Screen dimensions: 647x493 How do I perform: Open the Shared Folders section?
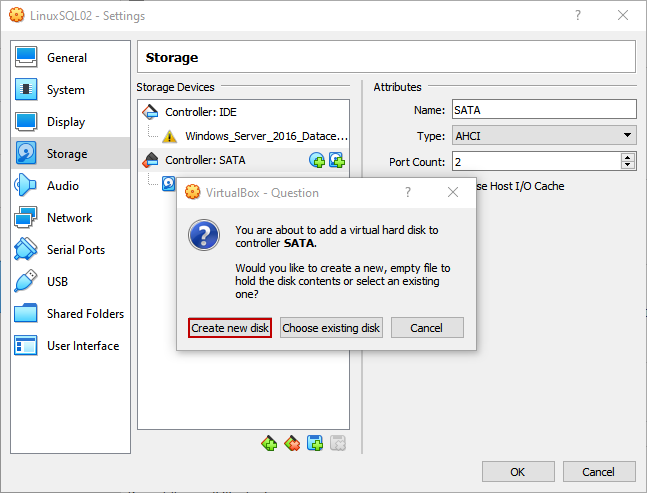click(85, 314)
